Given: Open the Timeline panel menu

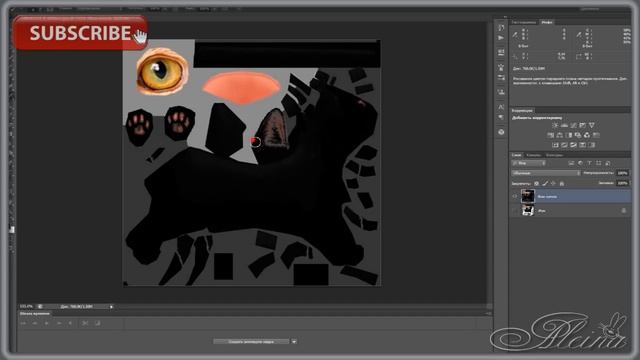Looking at the screenshot, I should click(x=489, y=313).
